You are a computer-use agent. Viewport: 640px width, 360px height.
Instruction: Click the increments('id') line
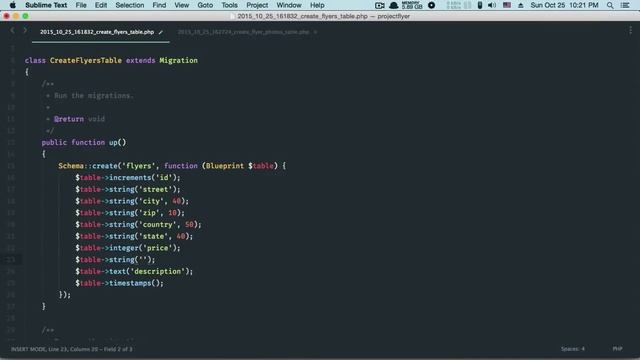(128, 178)
